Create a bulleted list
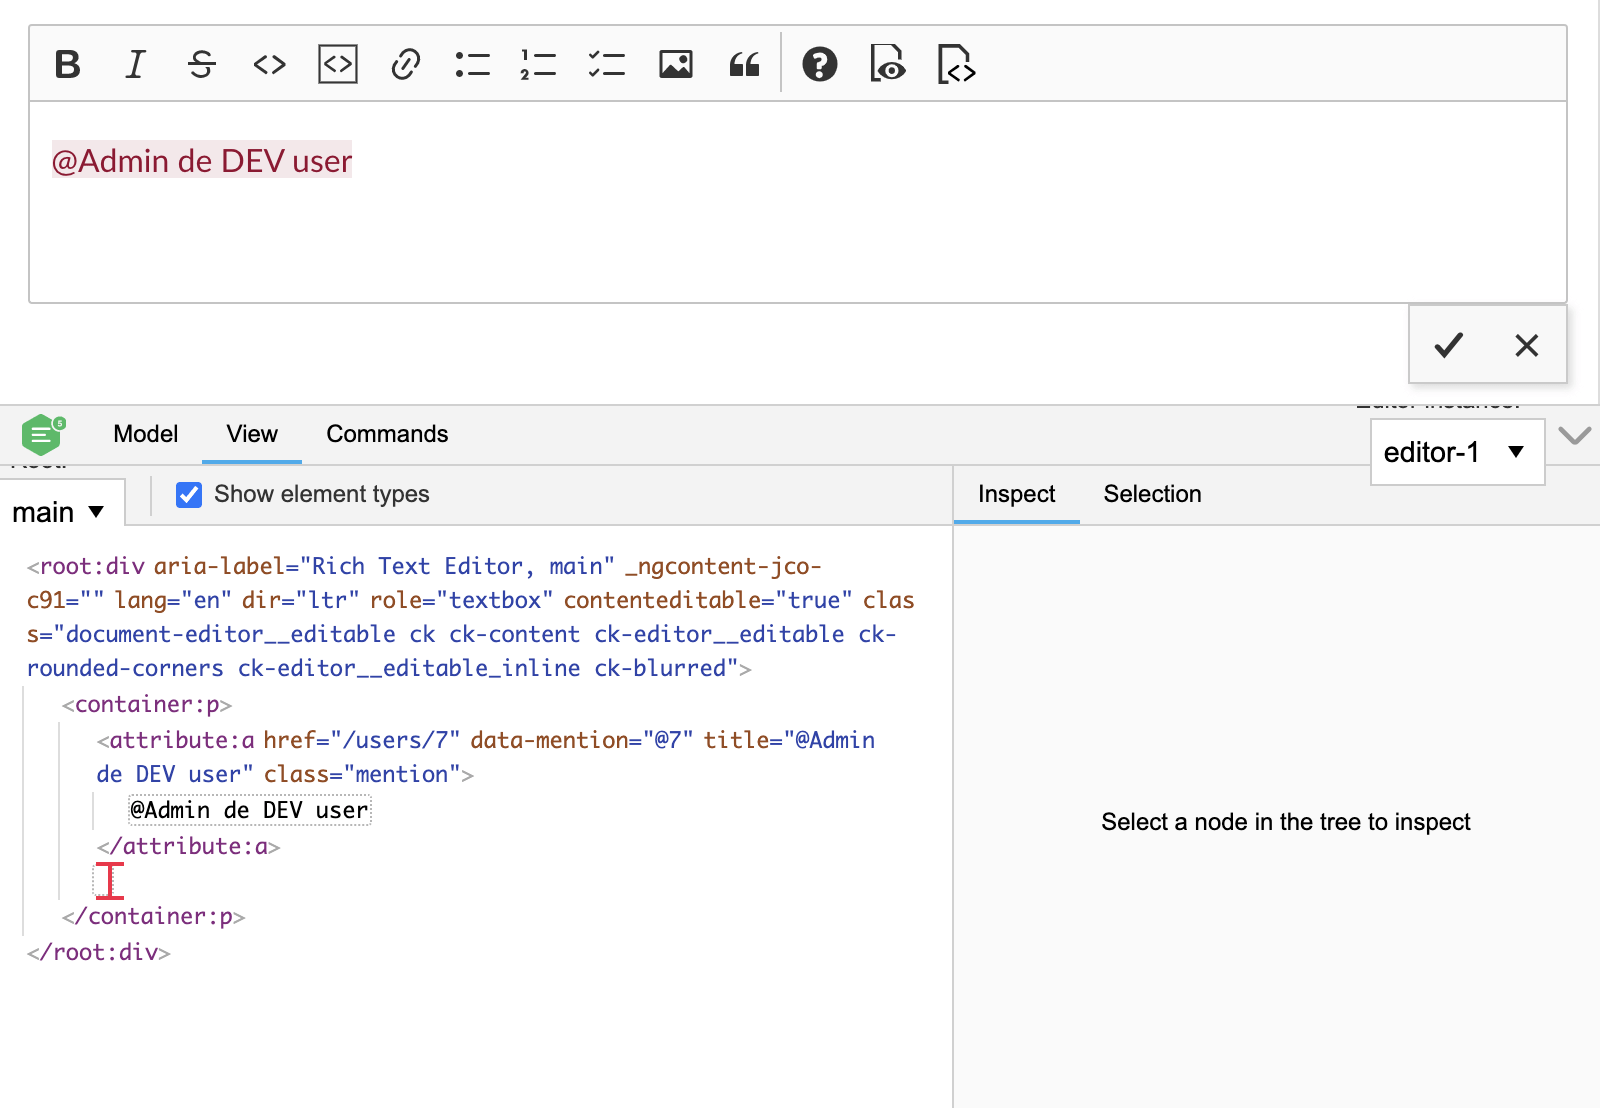The width and height of the screenshot is (1600, 1108). 473,64
